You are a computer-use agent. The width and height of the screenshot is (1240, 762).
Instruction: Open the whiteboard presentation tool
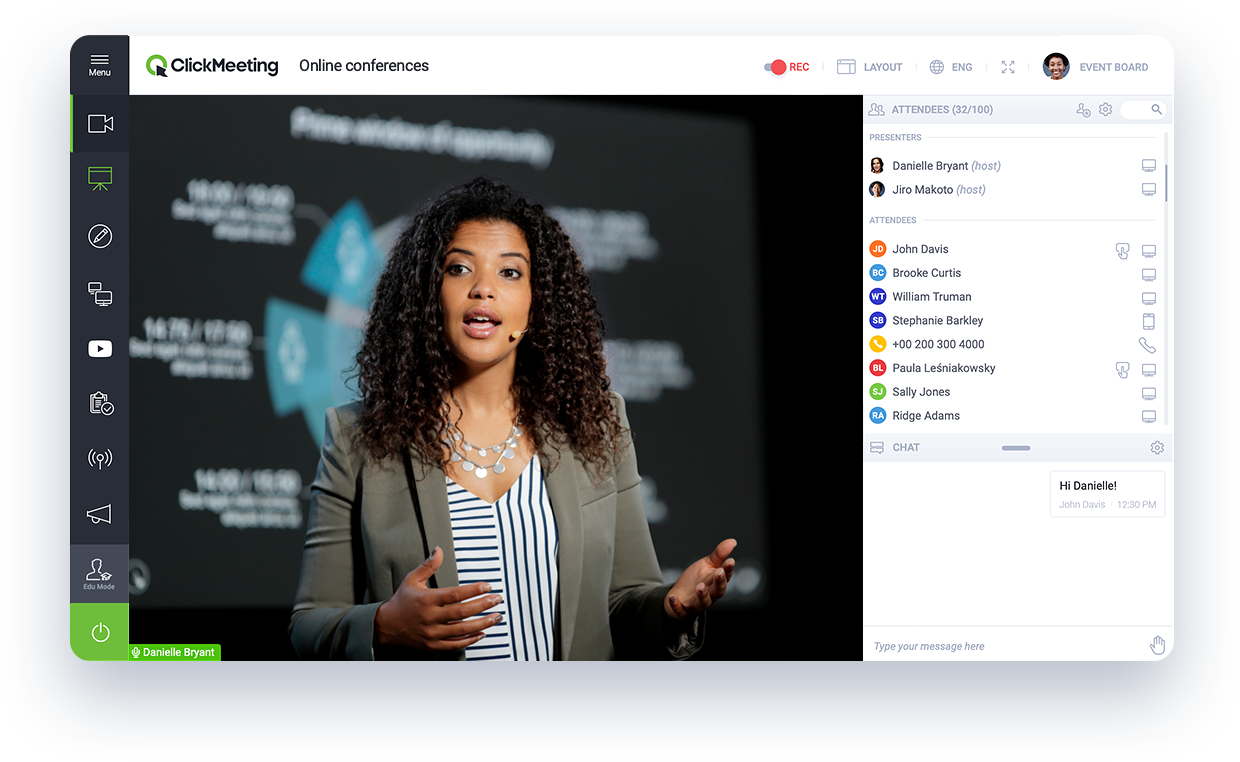pyautogui.click(x=99, y=178)
